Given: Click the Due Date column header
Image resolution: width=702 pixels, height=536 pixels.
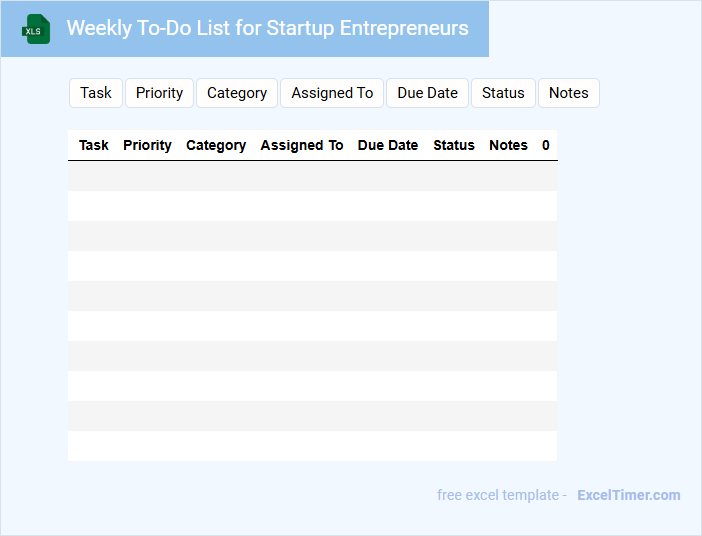Looking at the screenshot, I should point(388,145).
